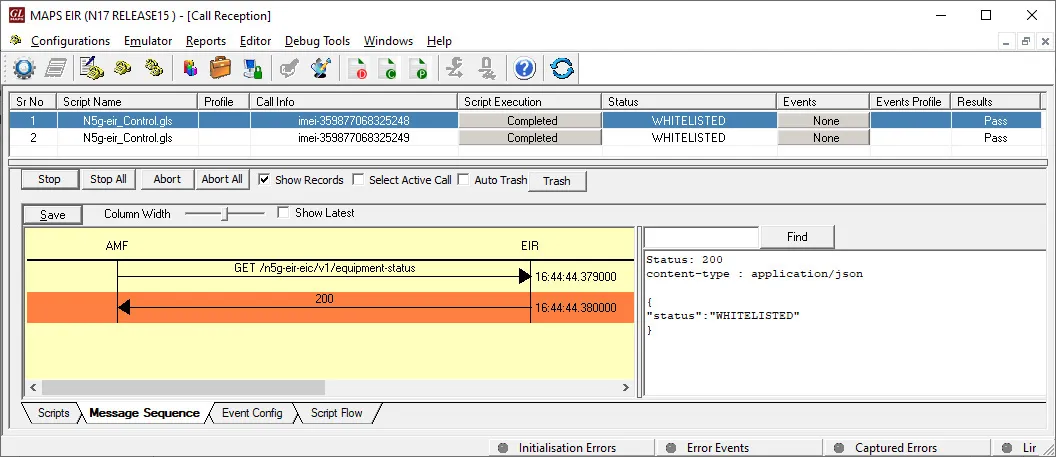Click the Find button
1056x457 pixels.
pyautogui.click(x=797, y=237)
